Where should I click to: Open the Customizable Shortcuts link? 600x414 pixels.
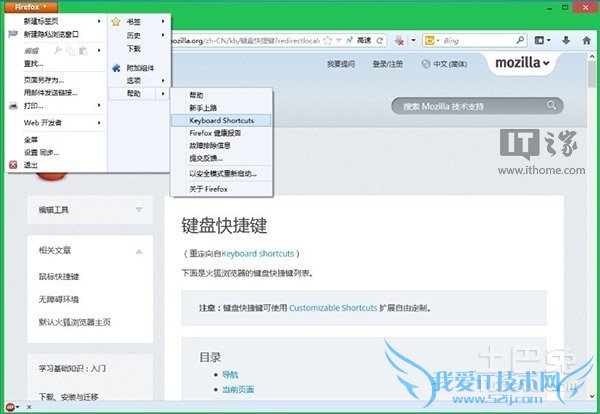click(333, 308)
